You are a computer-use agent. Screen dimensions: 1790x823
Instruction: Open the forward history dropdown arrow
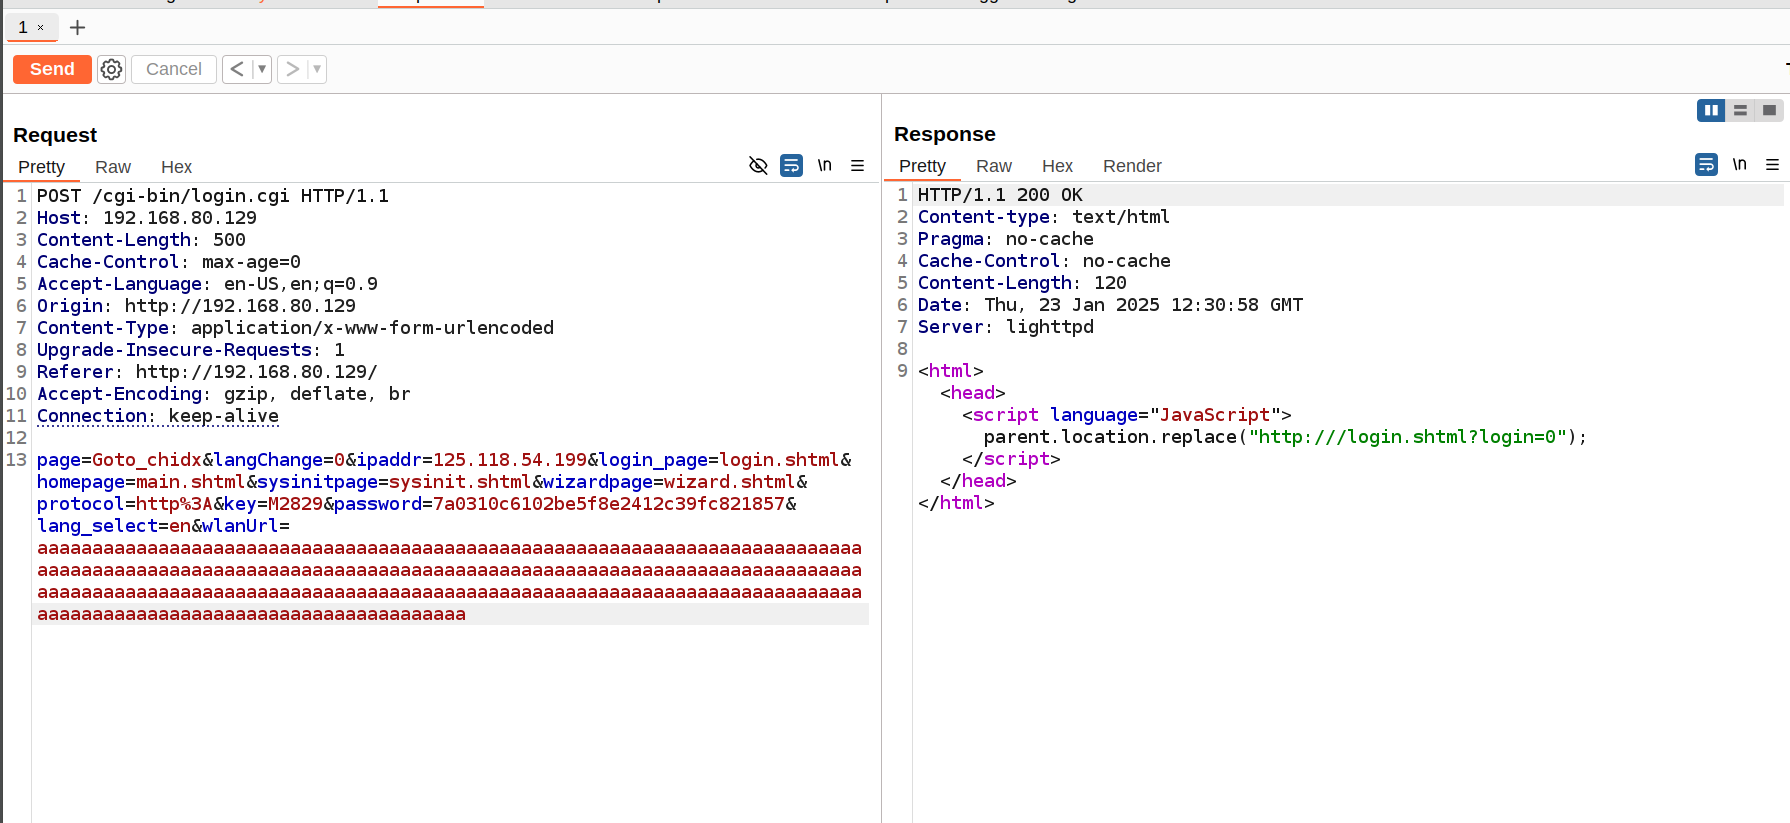coord(317,69)
